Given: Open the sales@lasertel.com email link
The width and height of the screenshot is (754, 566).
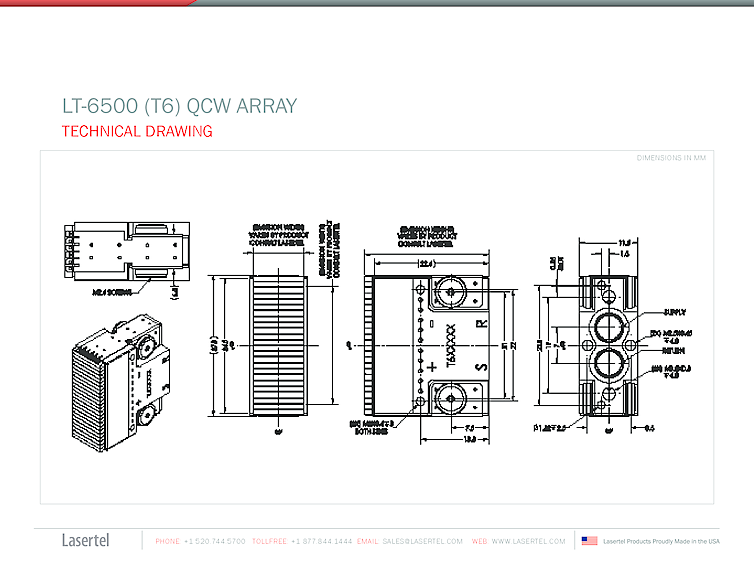Looking at the screenshot, I should (422, 541).
